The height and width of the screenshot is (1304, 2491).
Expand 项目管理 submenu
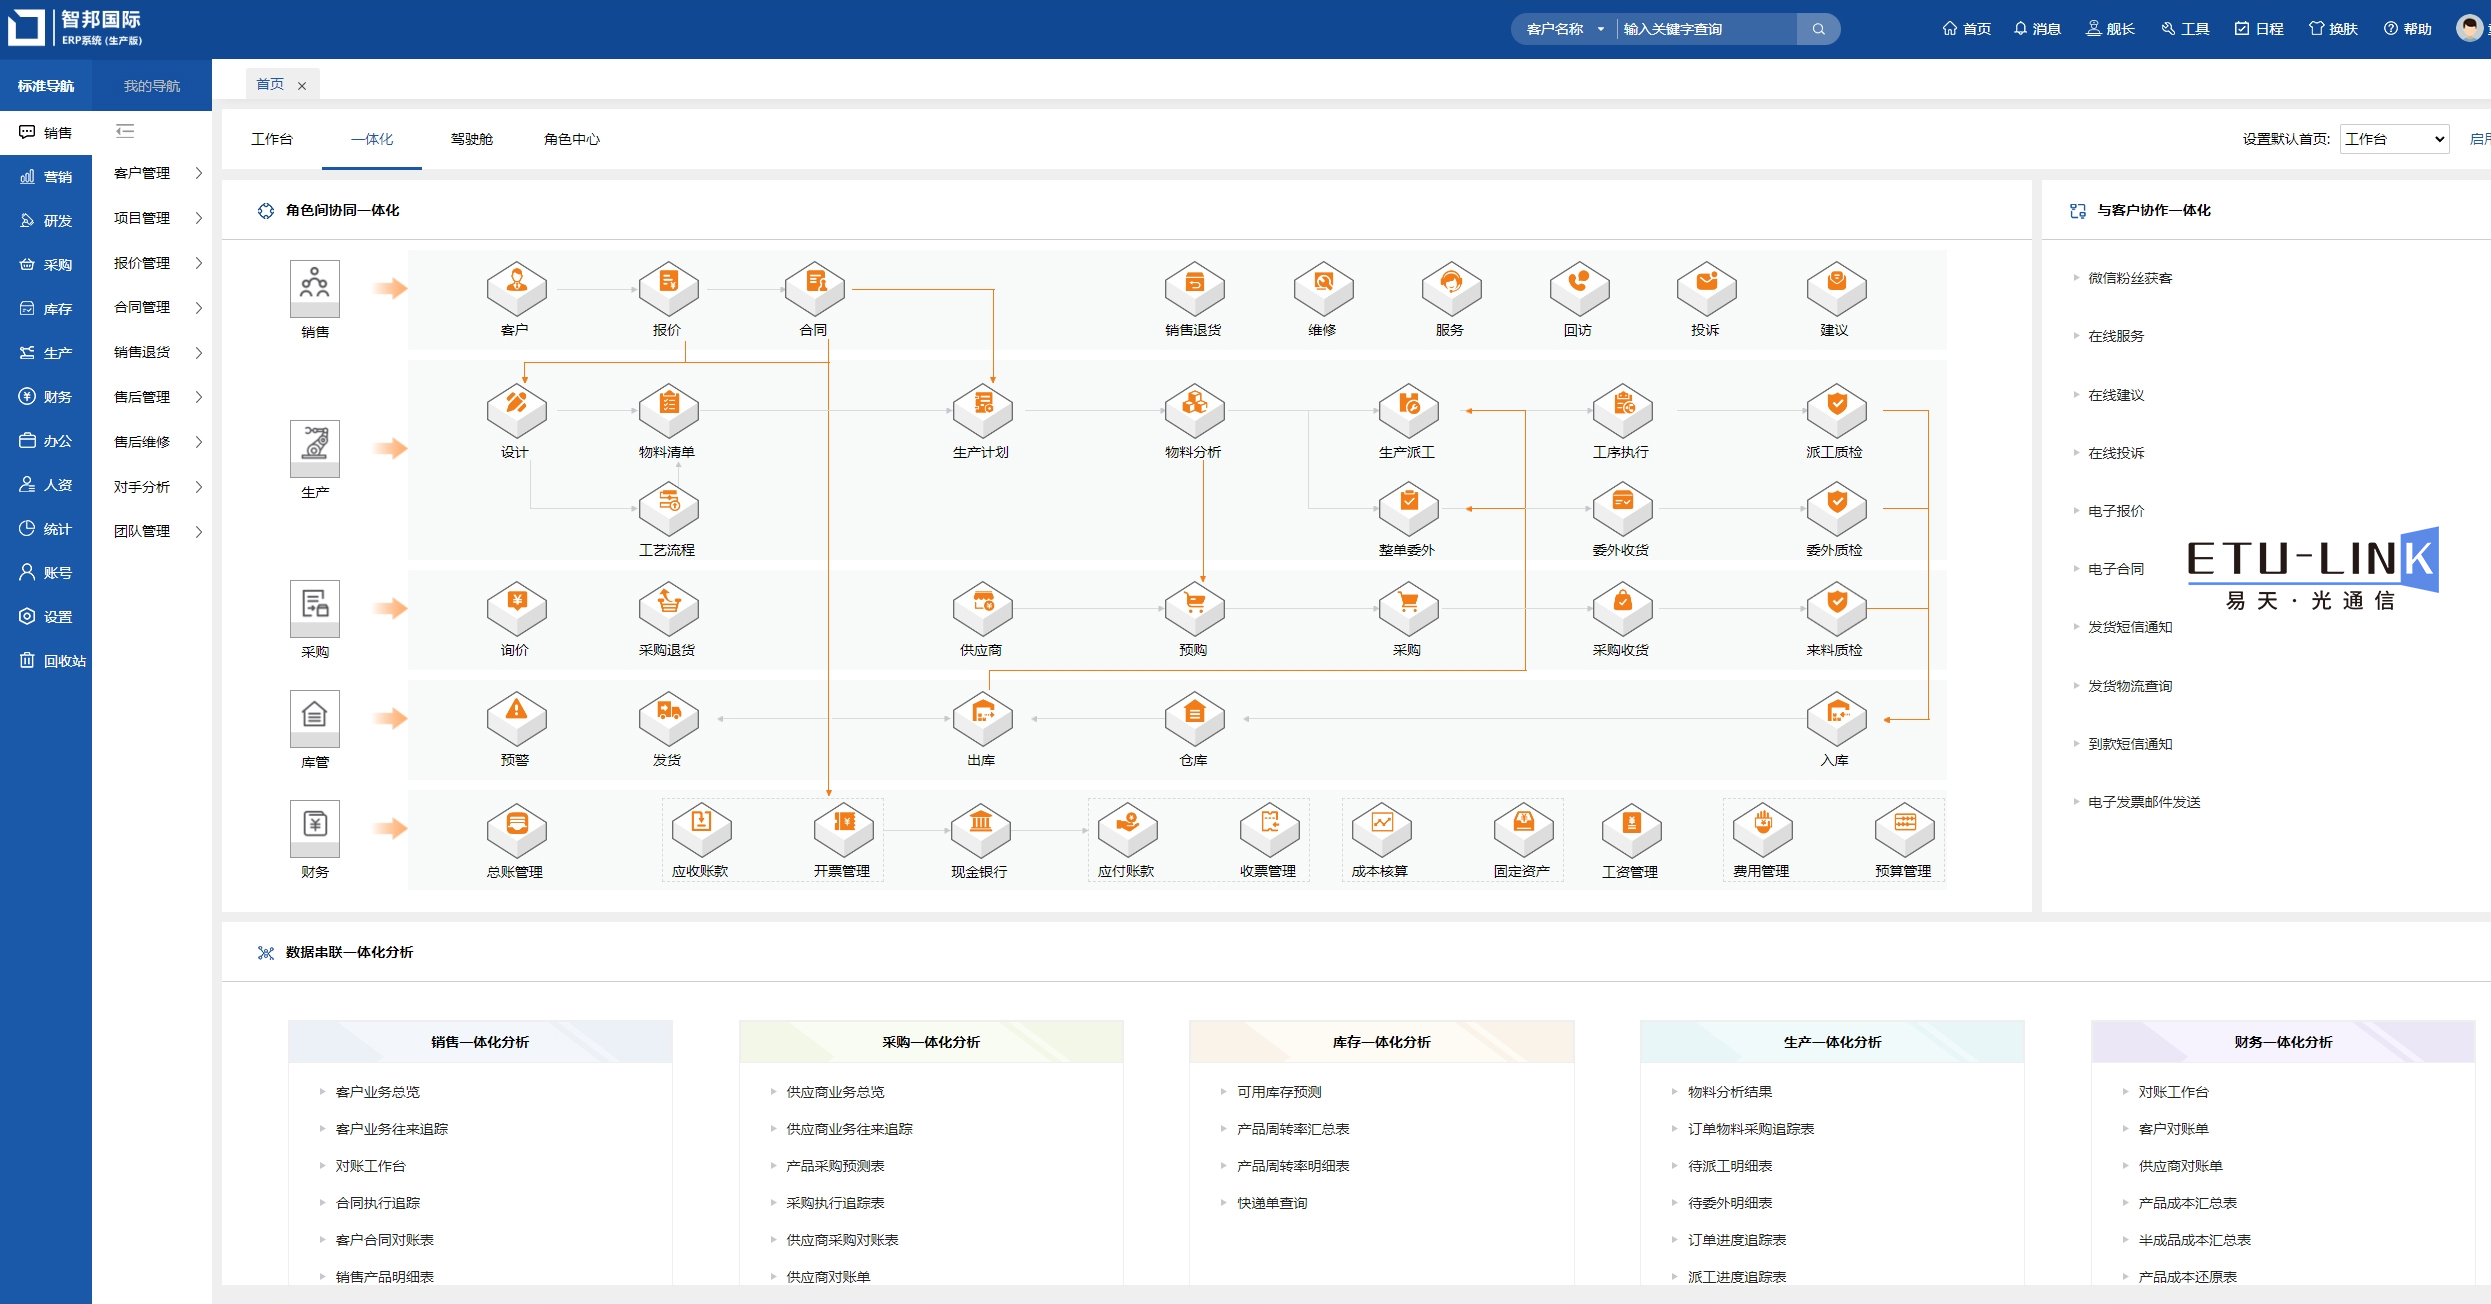tap(157, 218)
